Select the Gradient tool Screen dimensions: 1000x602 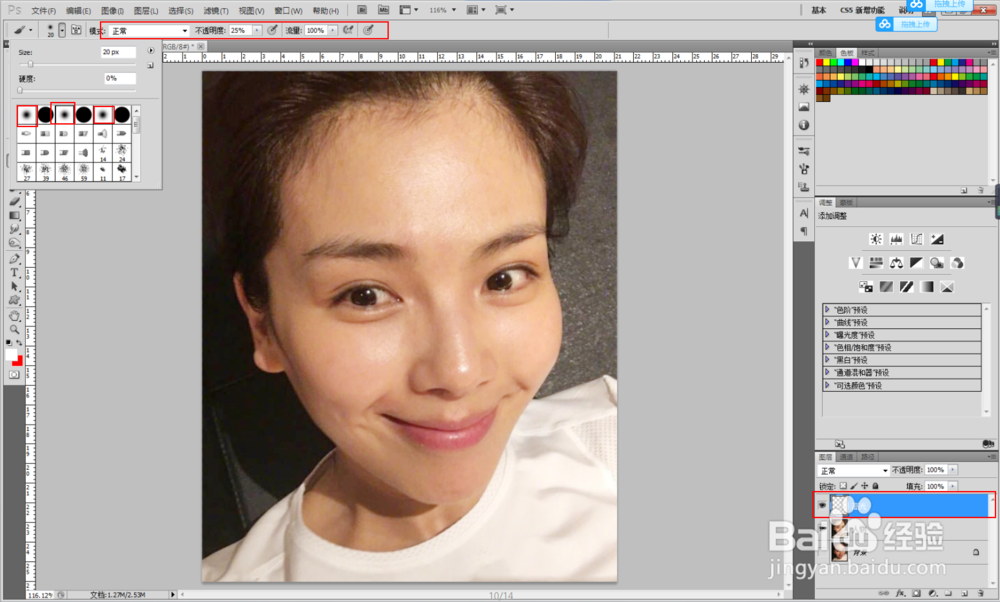click(14, 215)
